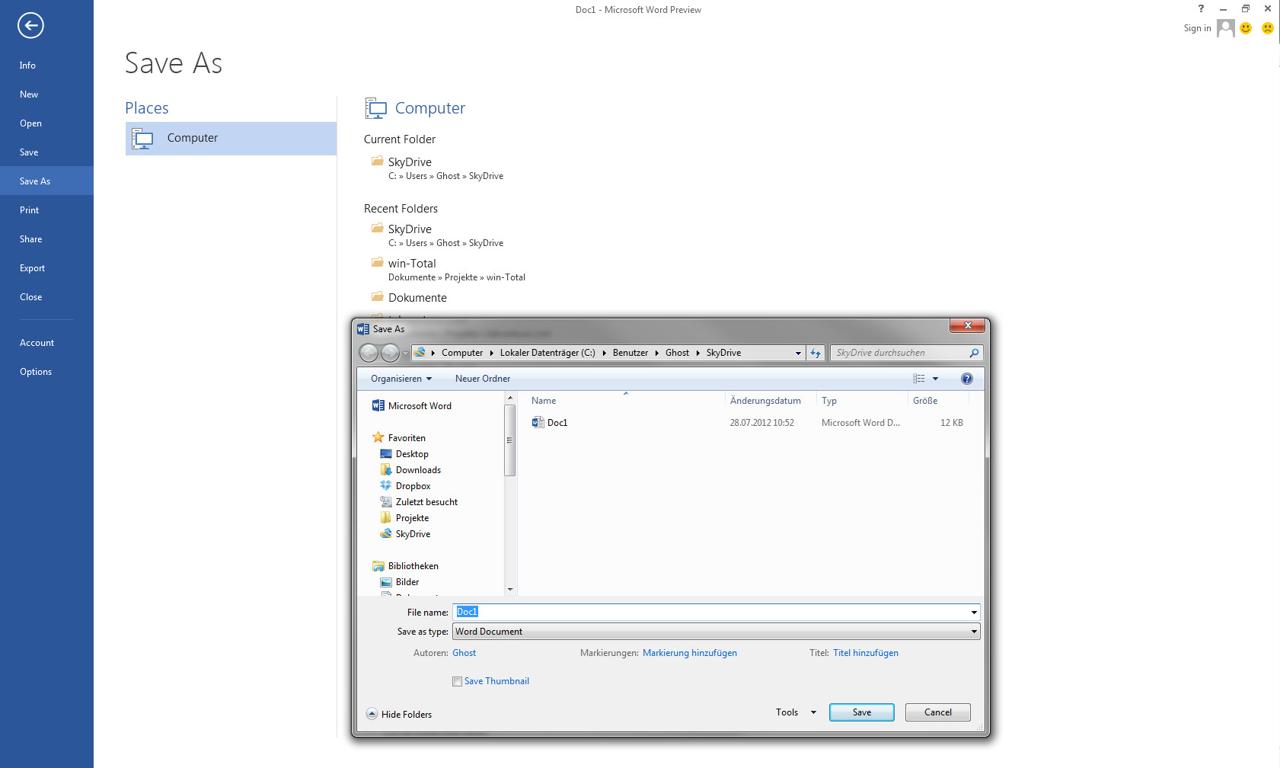Open the recent pages dropdown beside navigation arrows
Viewport: 1280px width, 768px height.
pyautogui.click(x=405, y=353)
